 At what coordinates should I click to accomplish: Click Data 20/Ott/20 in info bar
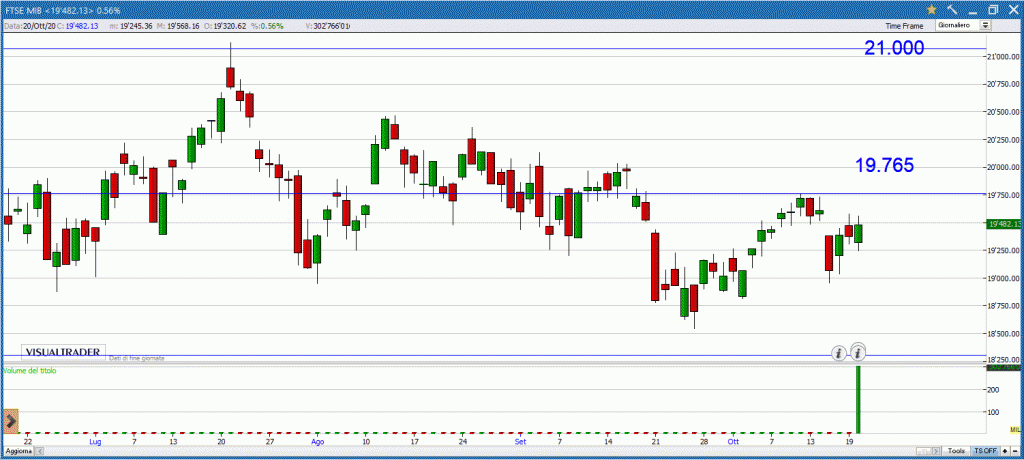[30, 26]
